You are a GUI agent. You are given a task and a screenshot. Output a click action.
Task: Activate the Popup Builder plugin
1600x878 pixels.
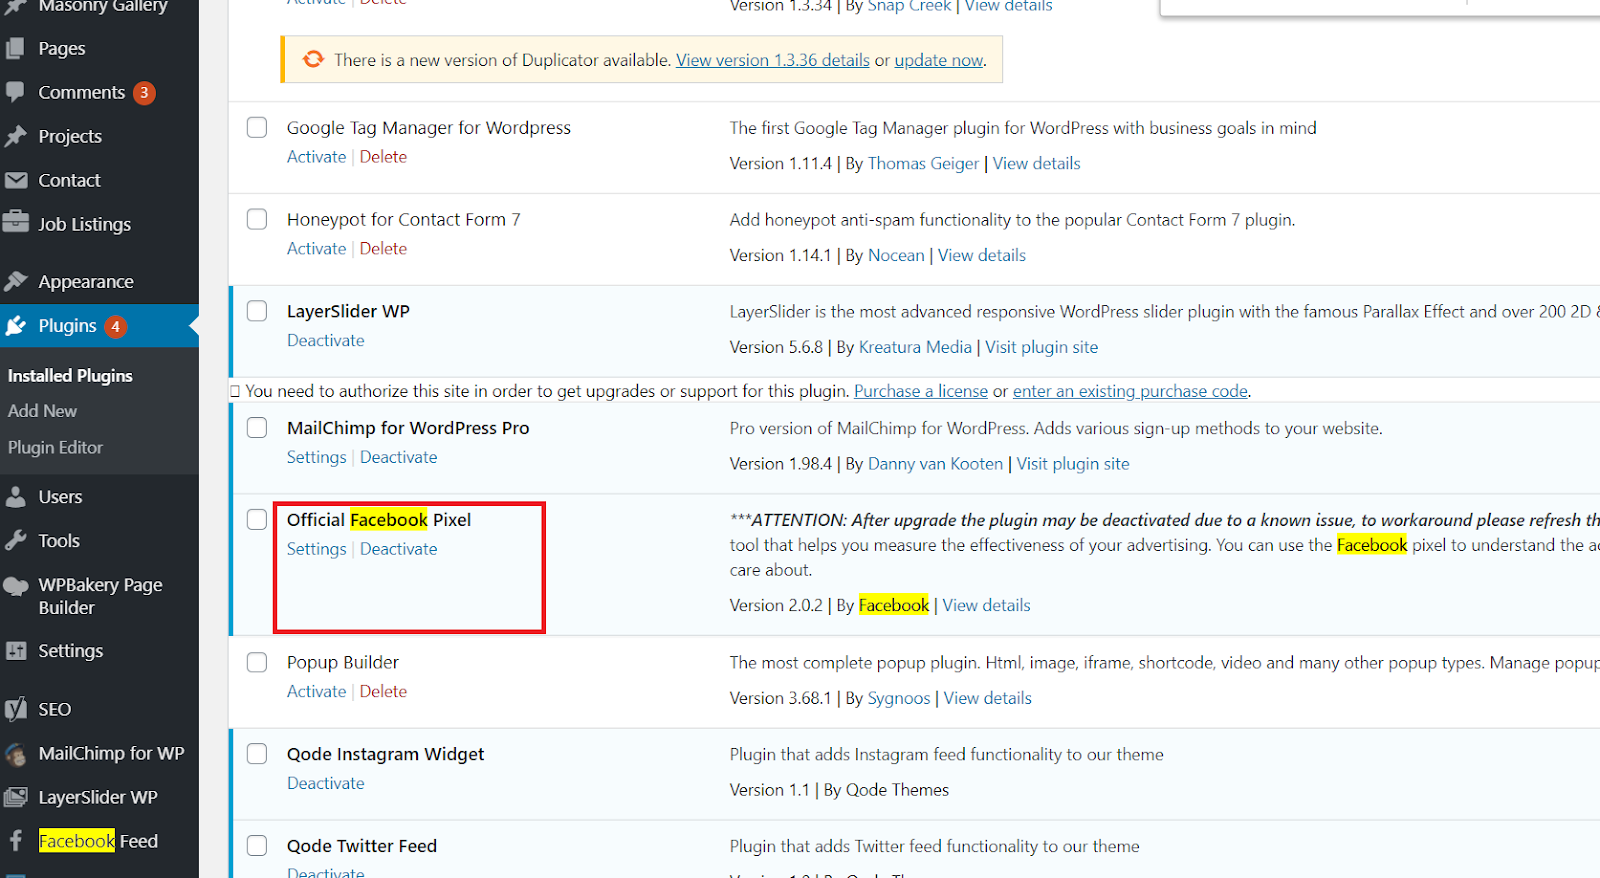[x=316, y=692]
